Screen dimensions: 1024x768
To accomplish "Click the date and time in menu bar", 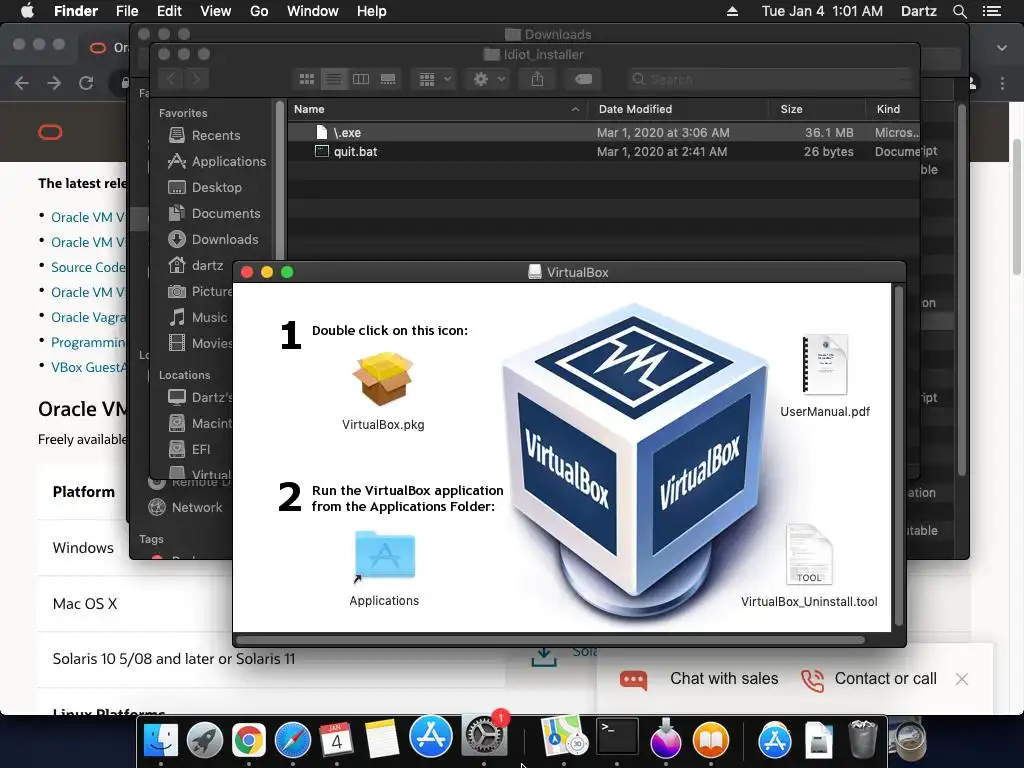I will click(822, 11).
